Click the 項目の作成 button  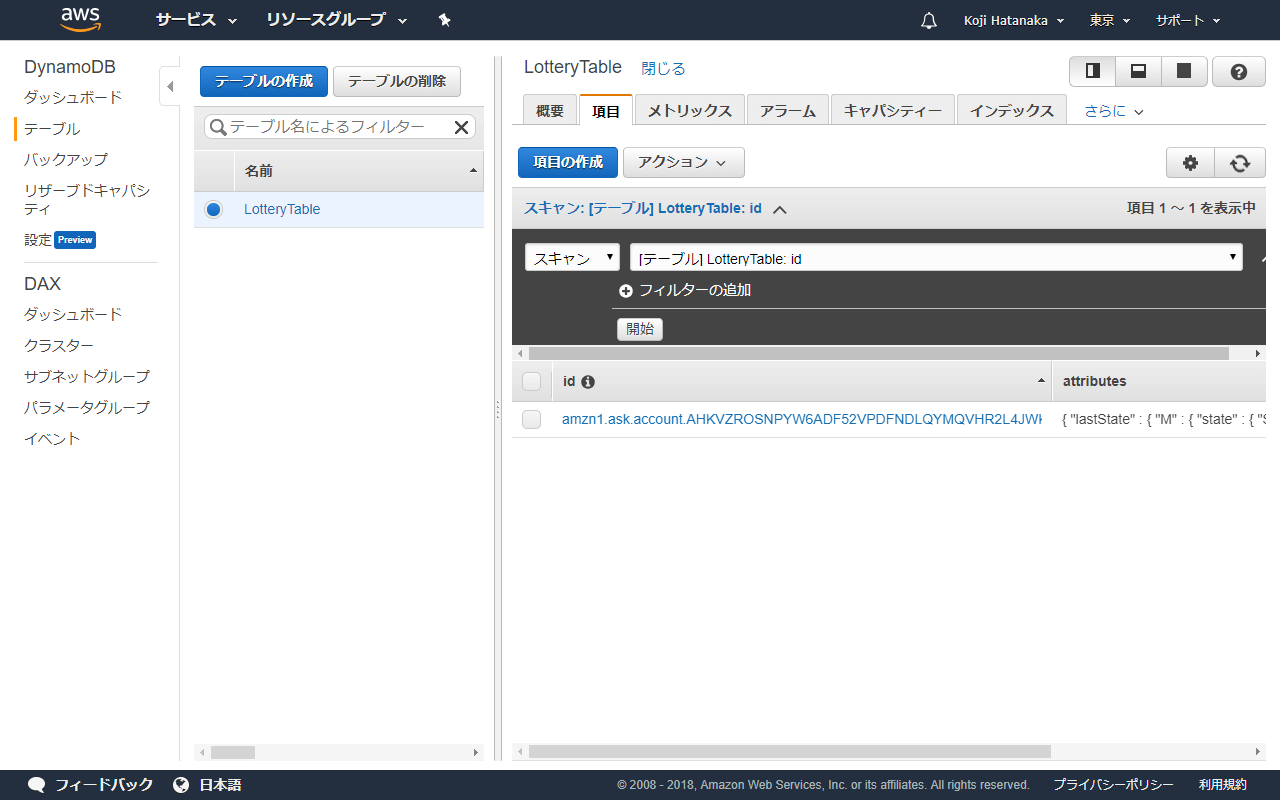point(568,162)
